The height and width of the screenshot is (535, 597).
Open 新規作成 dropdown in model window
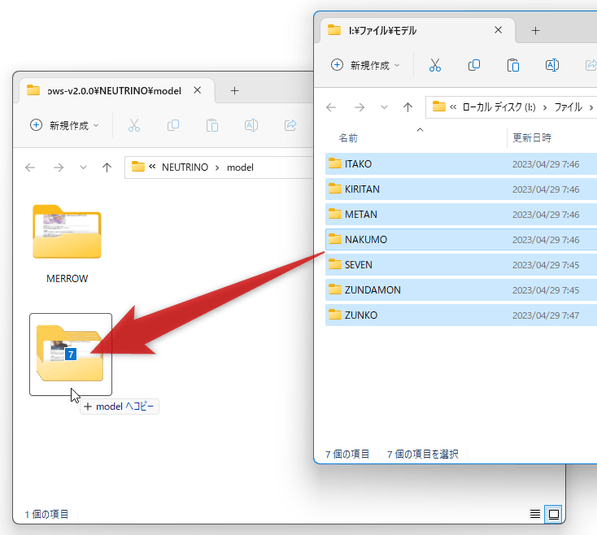coord(64,125)
